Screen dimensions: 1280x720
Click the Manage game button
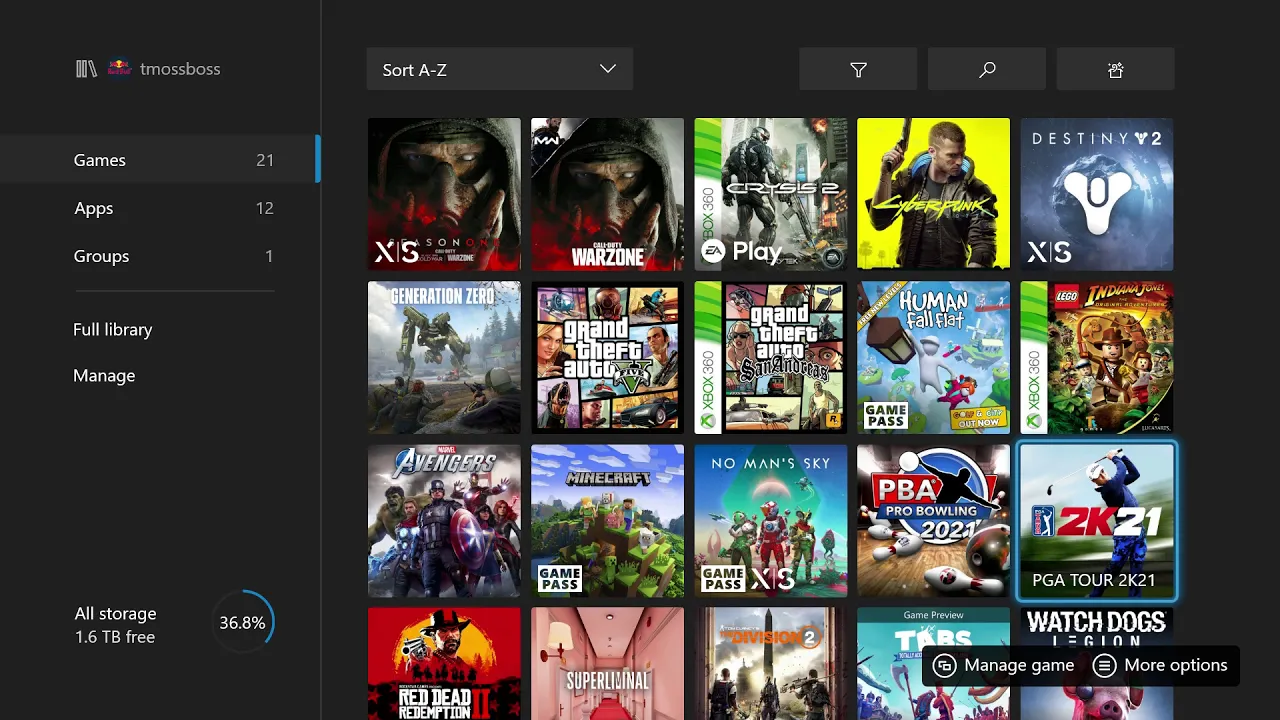(x=1004, y=665)
